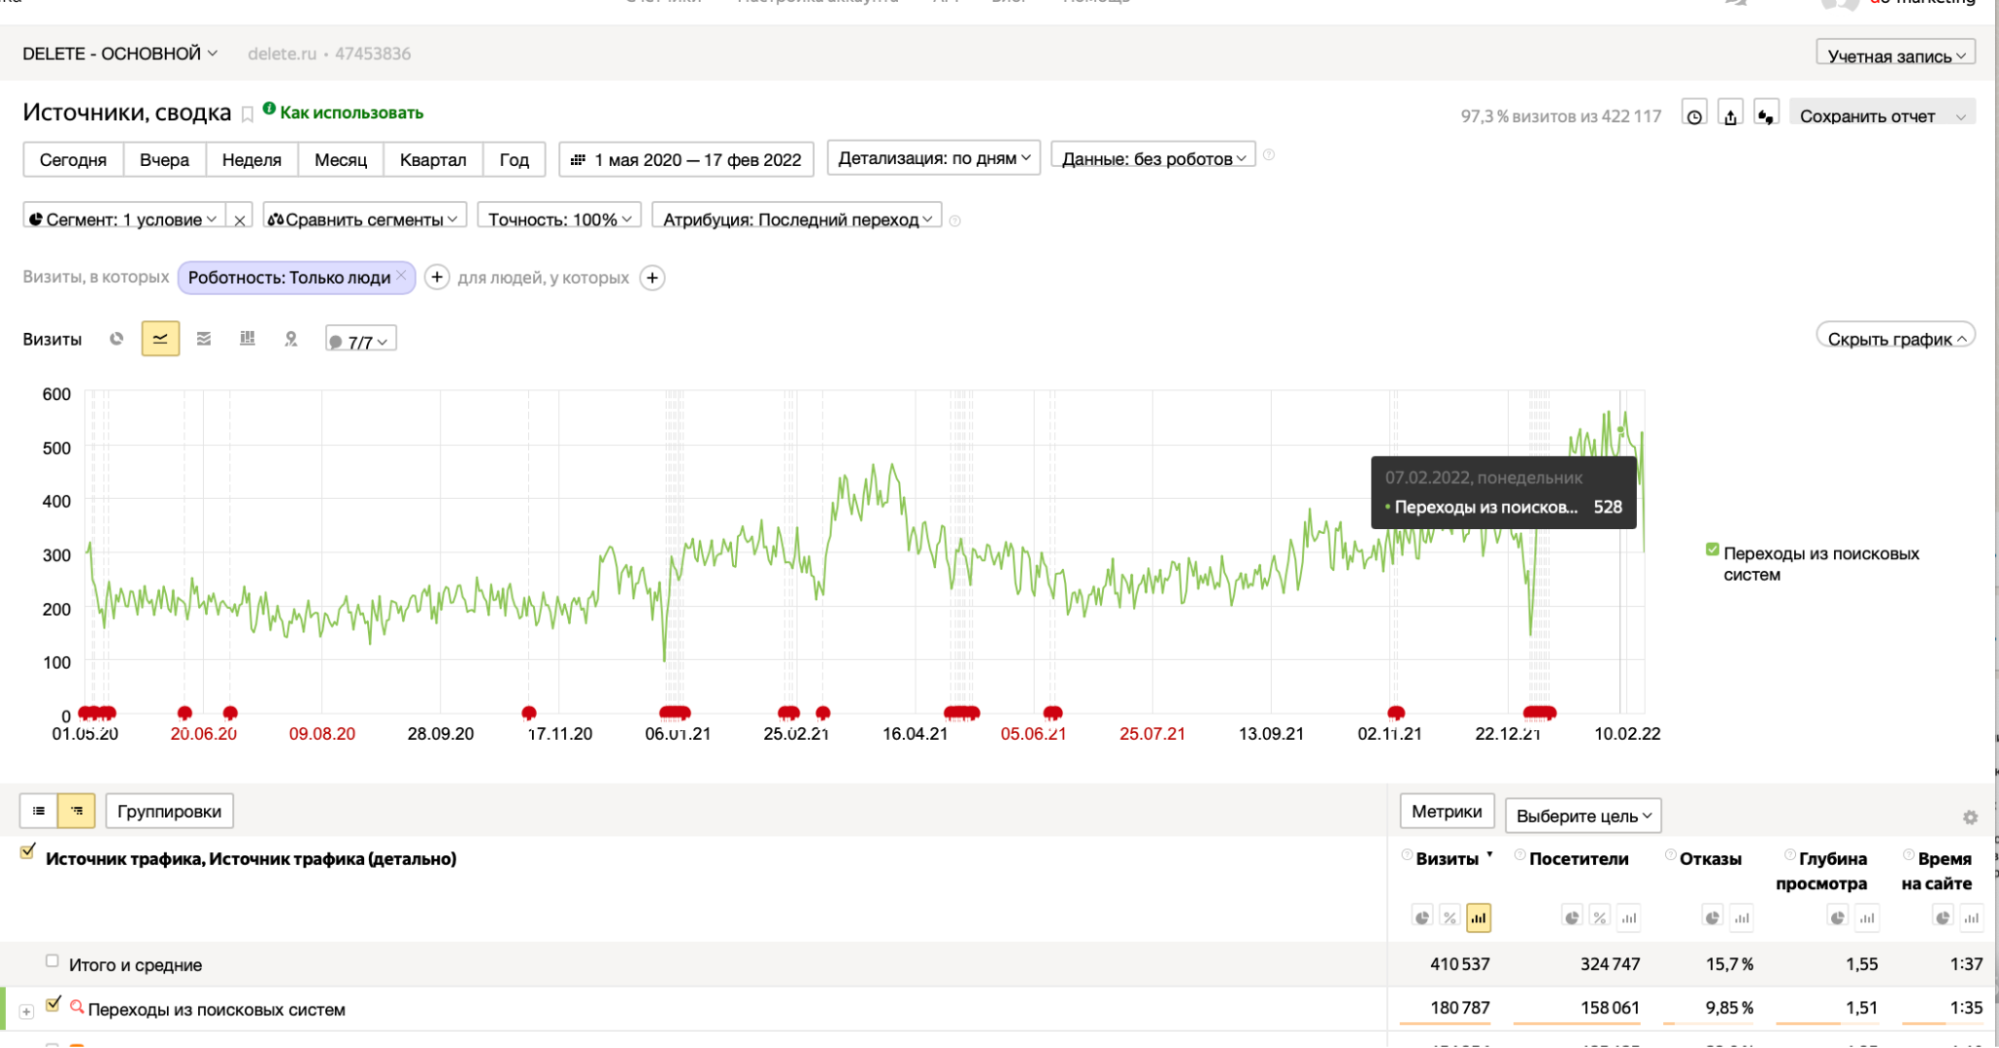Select the Месяц period tab
Screen dimensions: 1999x1048
coord(341,160)
